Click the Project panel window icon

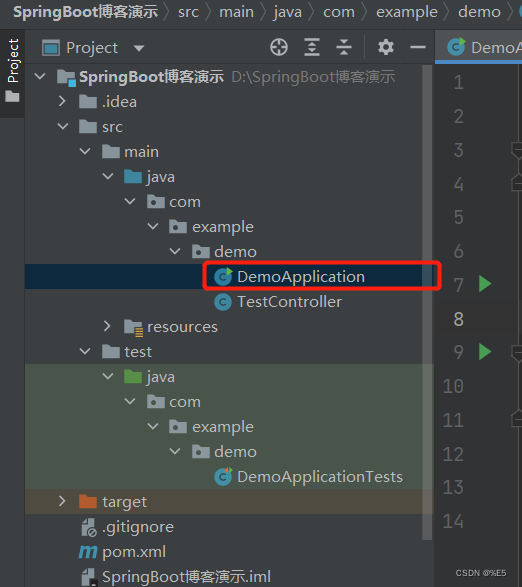[51, 48]
